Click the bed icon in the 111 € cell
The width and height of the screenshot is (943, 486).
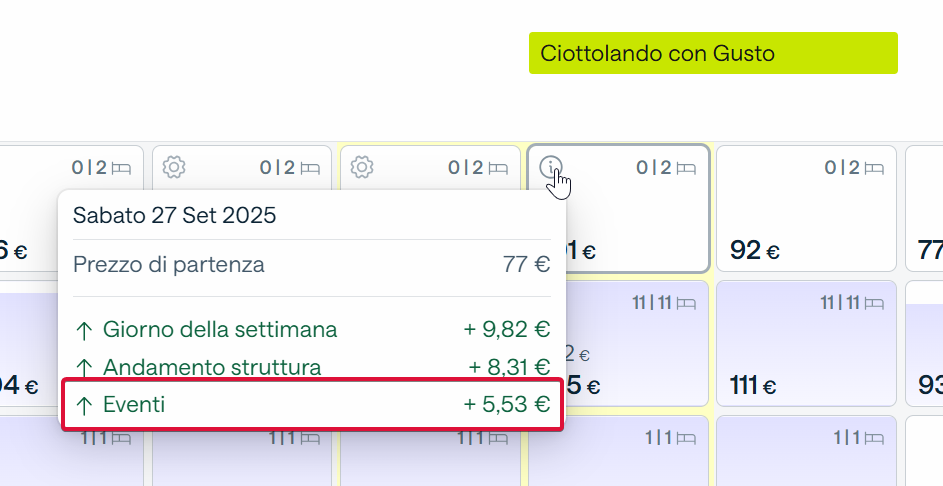point(874,303)
